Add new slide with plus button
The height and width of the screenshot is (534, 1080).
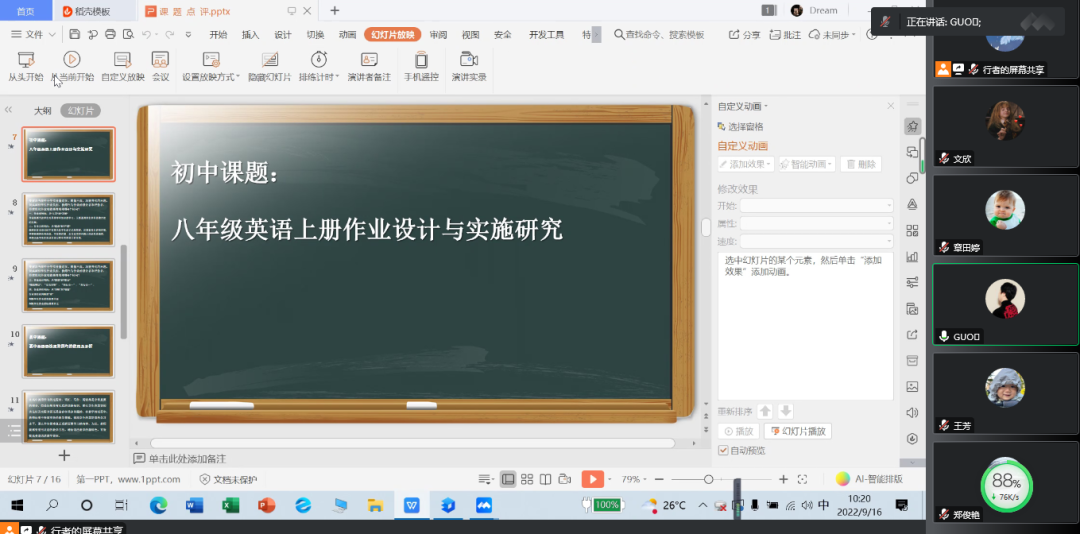64,455
